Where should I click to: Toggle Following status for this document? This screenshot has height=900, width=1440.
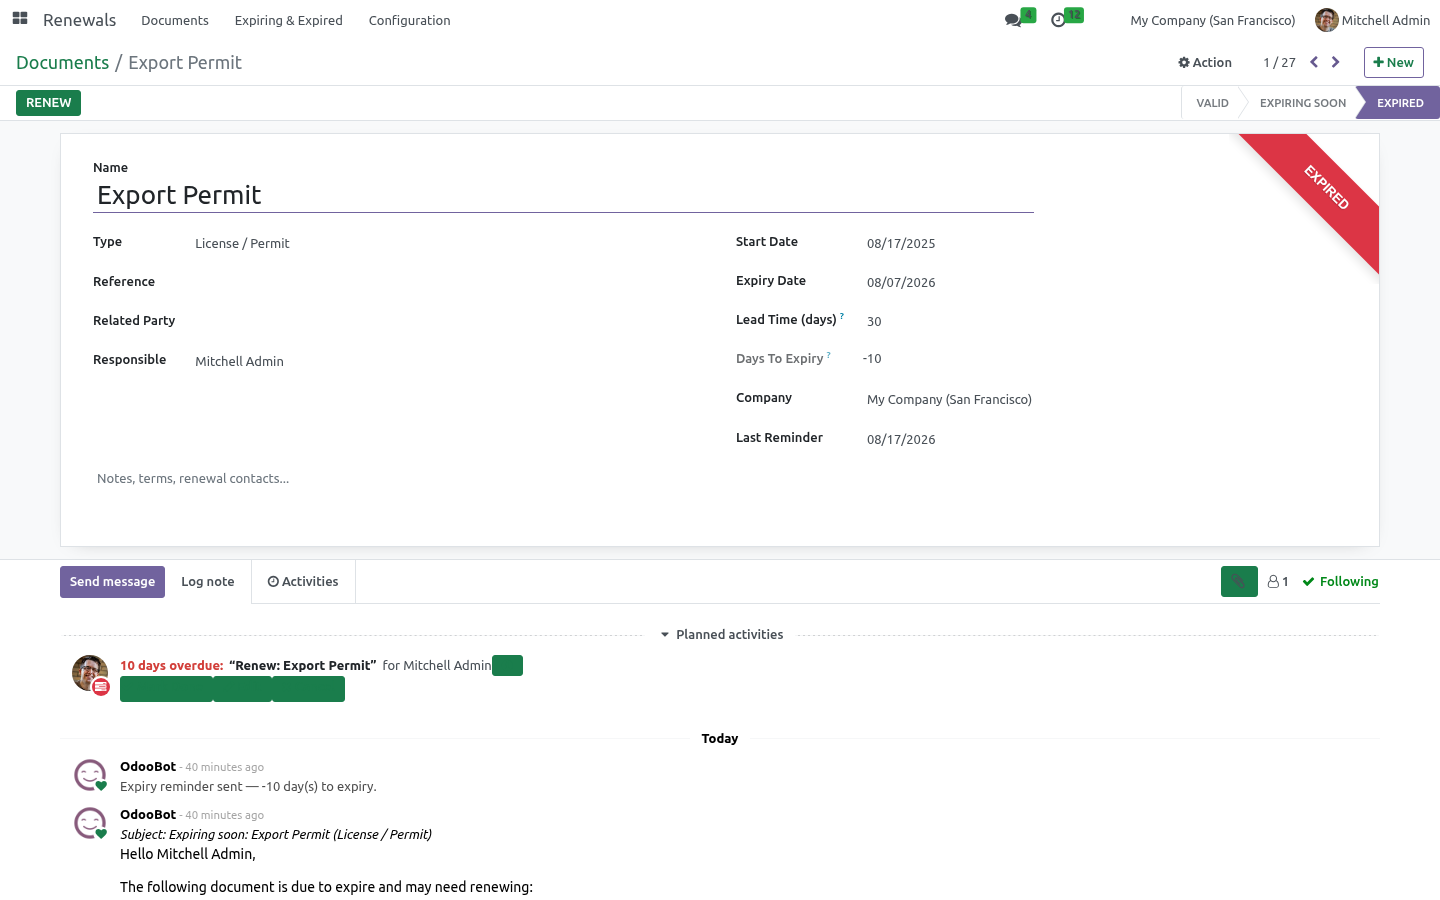tap(1340, 581)
